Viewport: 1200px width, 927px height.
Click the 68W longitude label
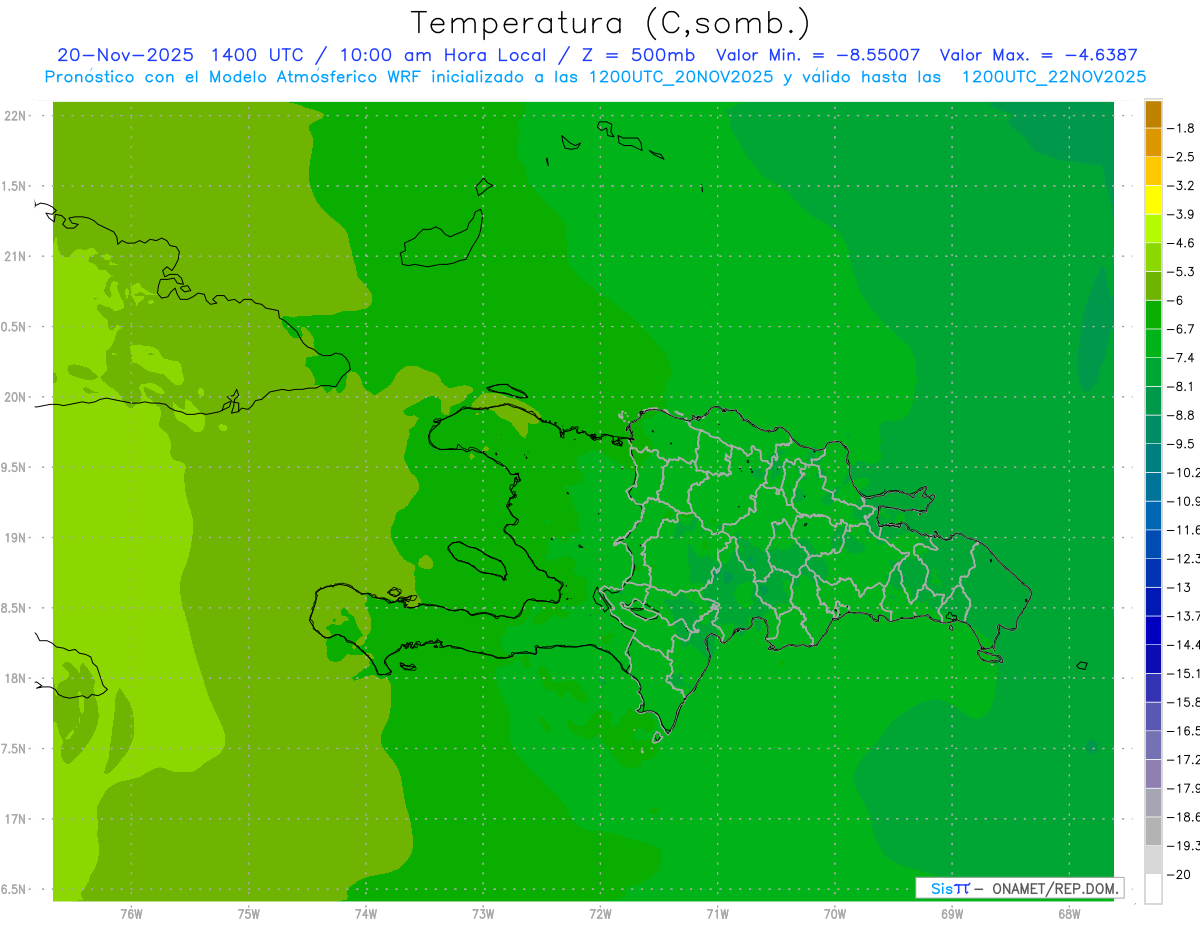(x=1069, y=913)
